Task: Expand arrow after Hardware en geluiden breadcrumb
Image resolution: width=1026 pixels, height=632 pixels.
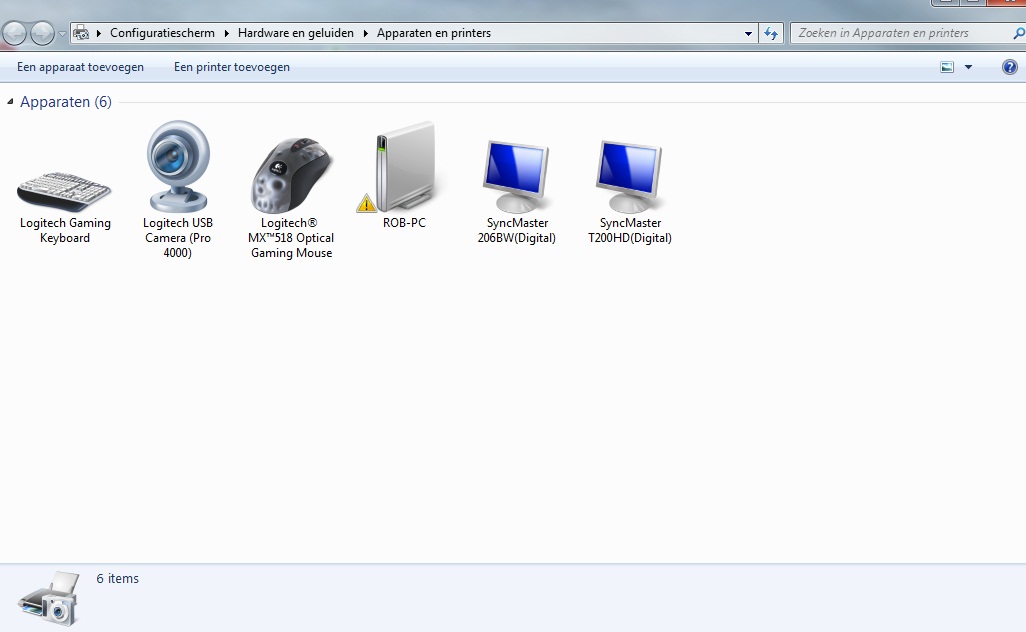Action: (366, 33)
